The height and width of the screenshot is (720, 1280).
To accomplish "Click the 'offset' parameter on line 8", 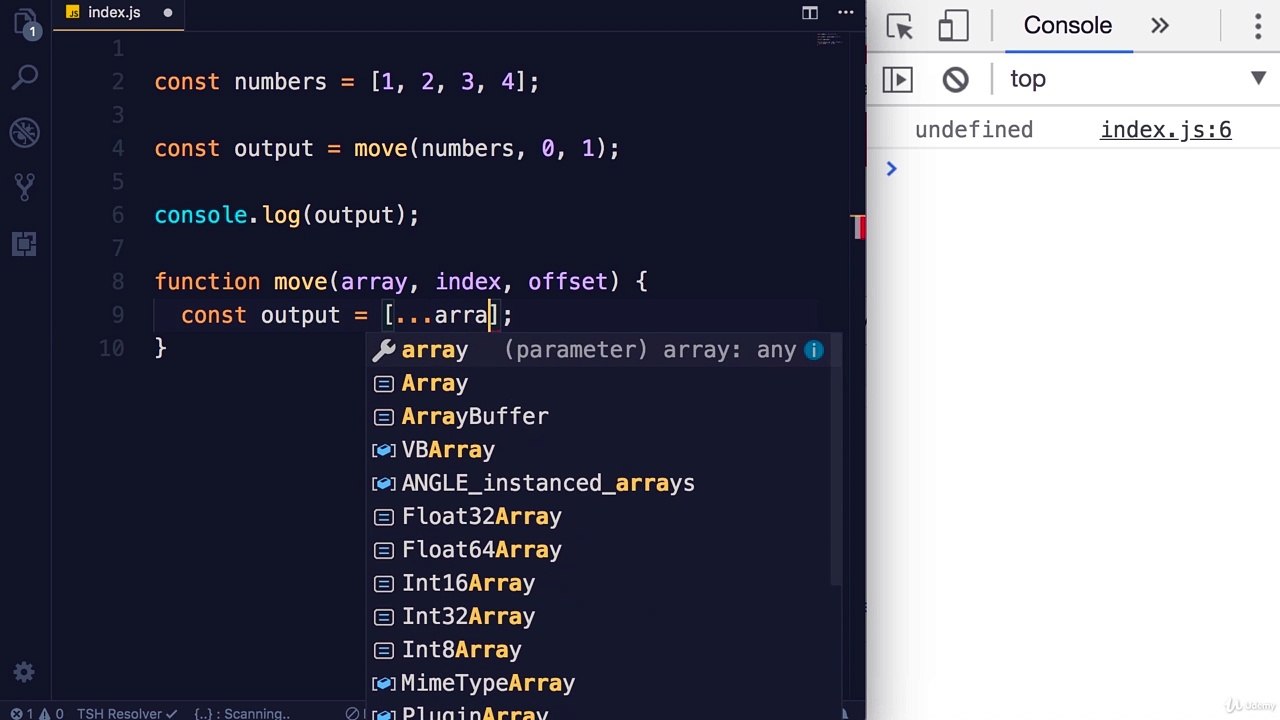I will pos(567,282).
